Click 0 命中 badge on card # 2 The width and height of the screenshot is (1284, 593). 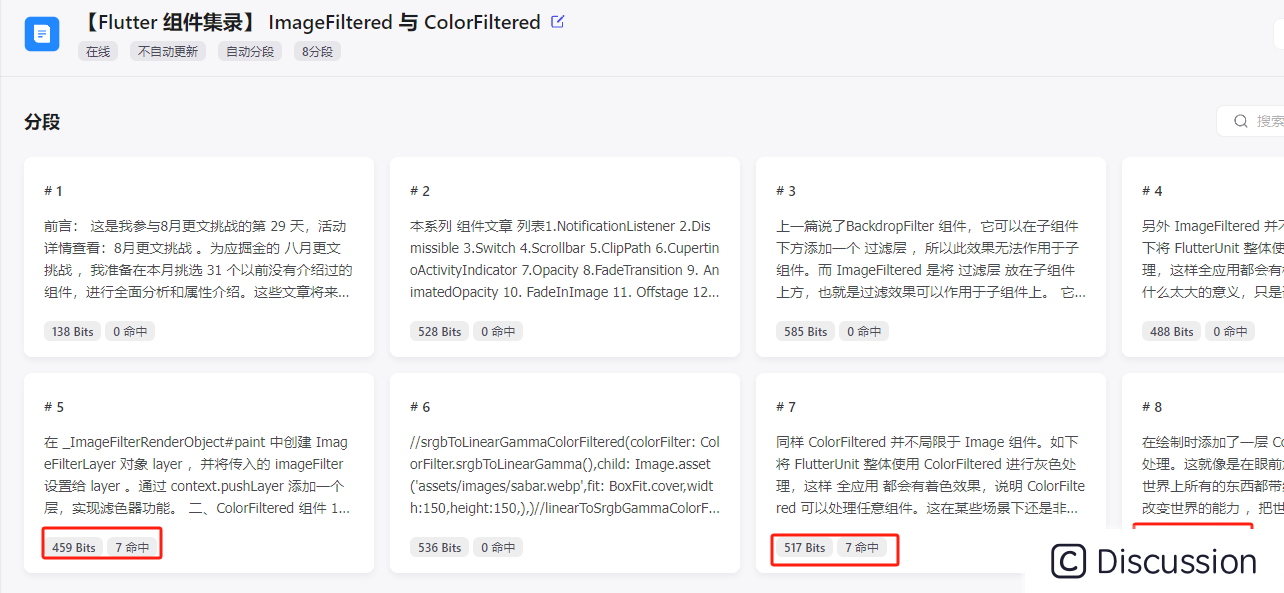click(x=497, y=331)
